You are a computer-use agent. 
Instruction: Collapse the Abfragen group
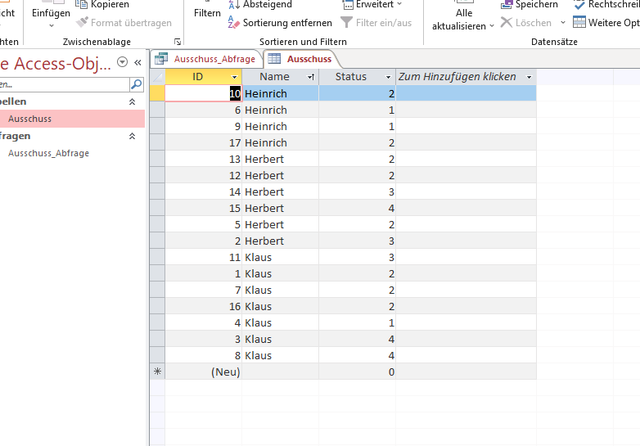[x=132, y=136]
